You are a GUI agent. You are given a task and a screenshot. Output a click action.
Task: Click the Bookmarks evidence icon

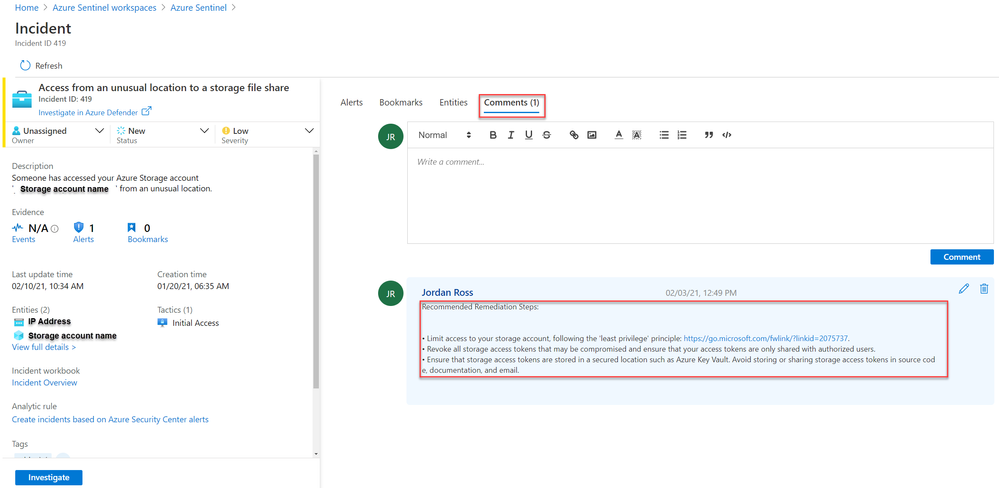pyautogui.click(x=132, y=227)
